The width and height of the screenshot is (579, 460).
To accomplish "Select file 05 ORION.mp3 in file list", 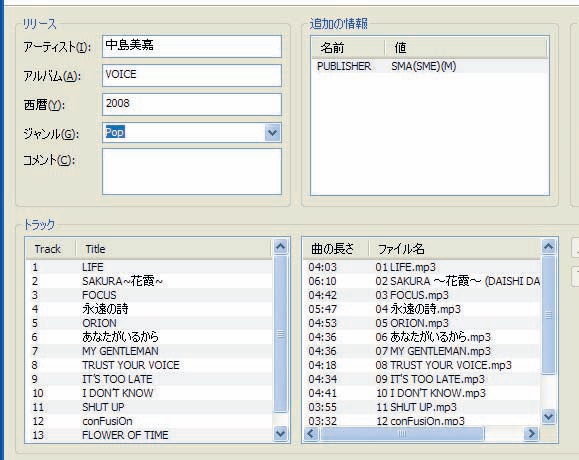I will pos(422,323).
